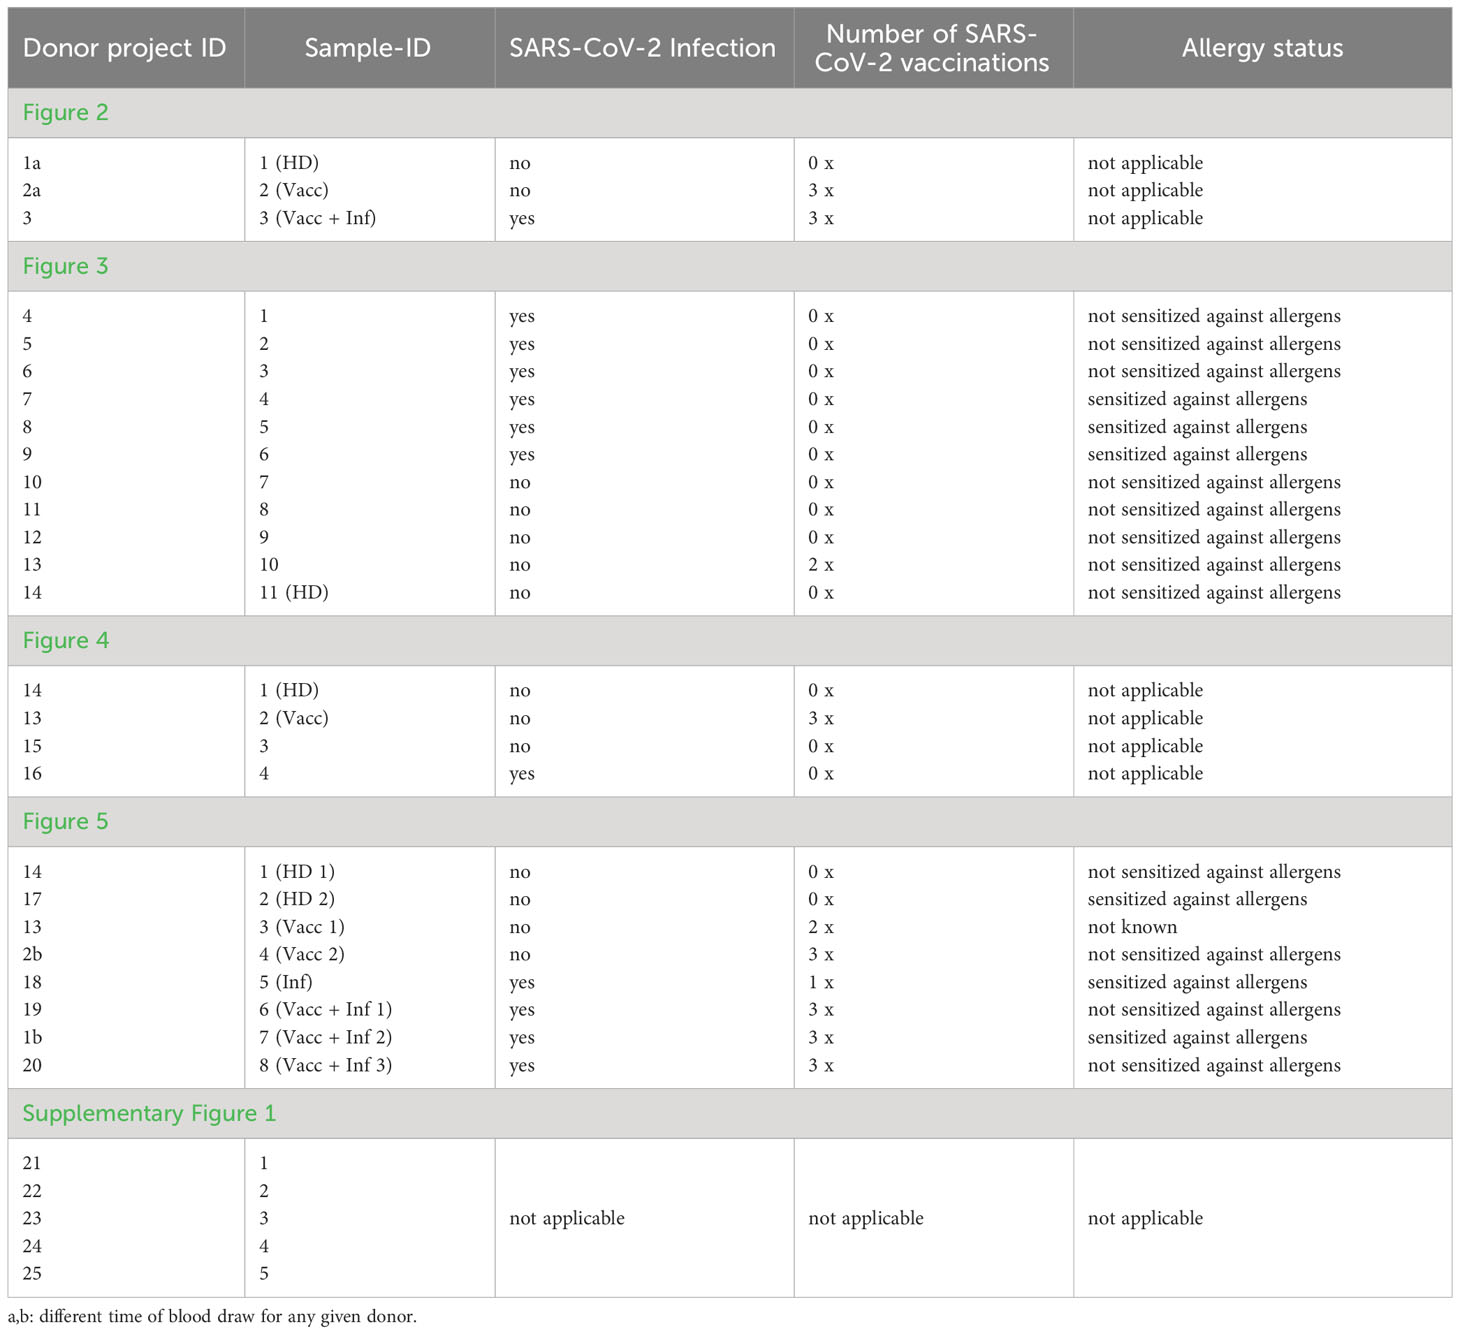Click sample 7 (Vacc + Inf 2)
Viewport: 1460px width, 1334px height.
point(326,1037)
